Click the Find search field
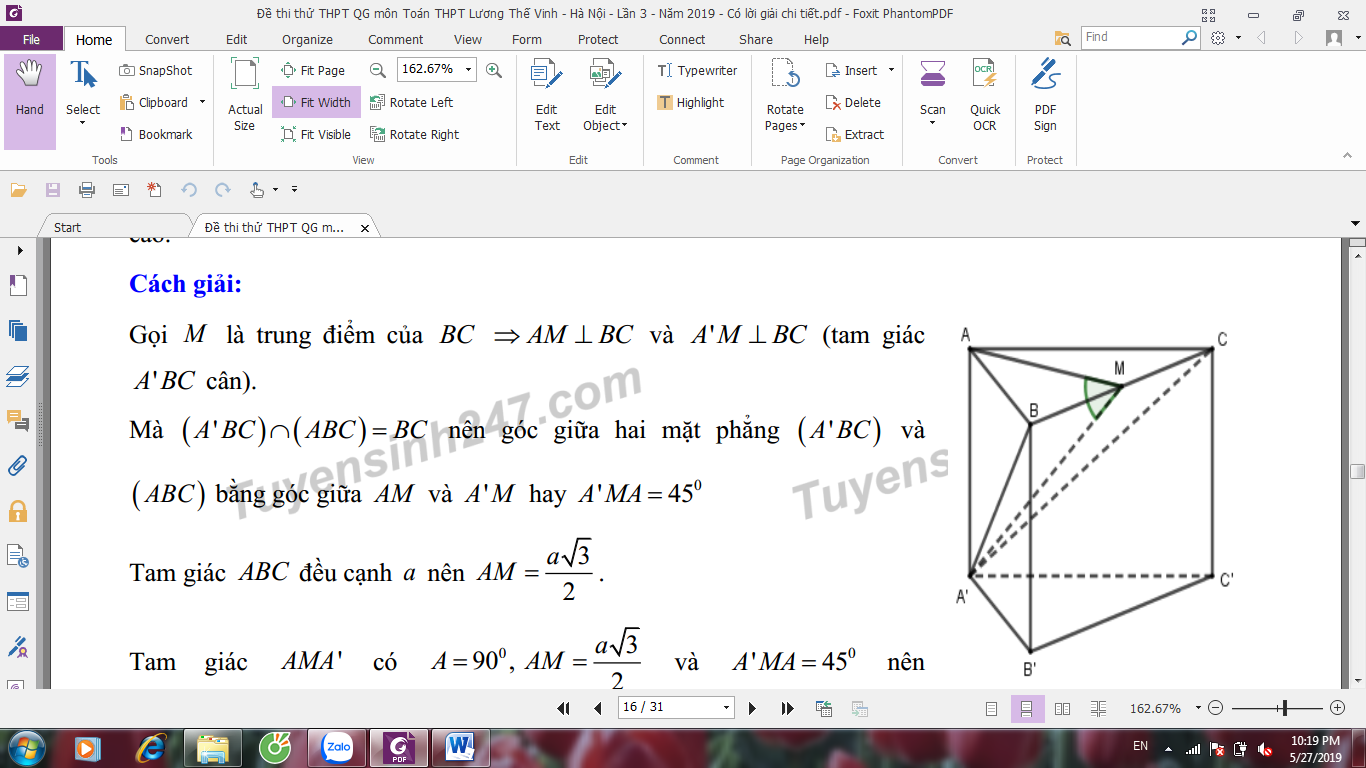1366x768 pixels. [1131, 37]
